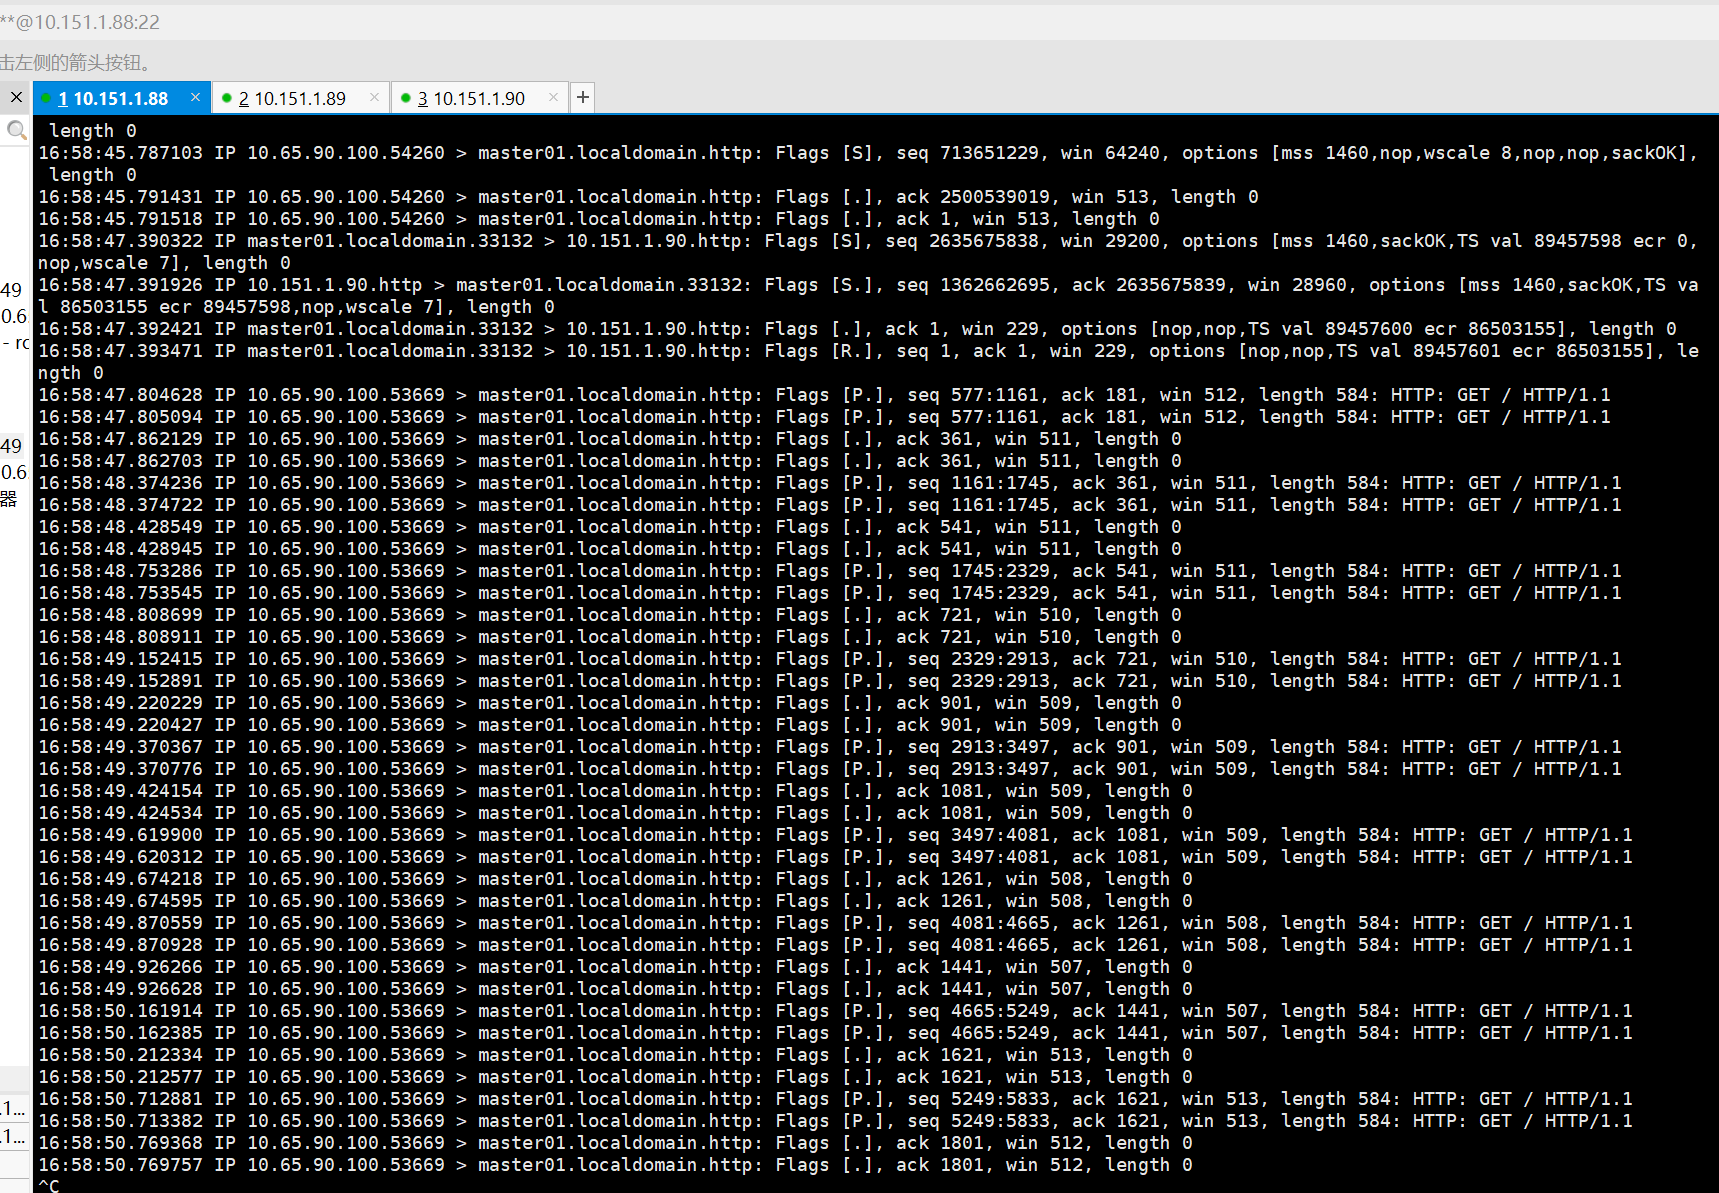The height and width of the screenshot is (1193, 1719).
Task: Click the line timestamped 16:58:48.374236
Action: pyautogui.click(x=830, y=483)
